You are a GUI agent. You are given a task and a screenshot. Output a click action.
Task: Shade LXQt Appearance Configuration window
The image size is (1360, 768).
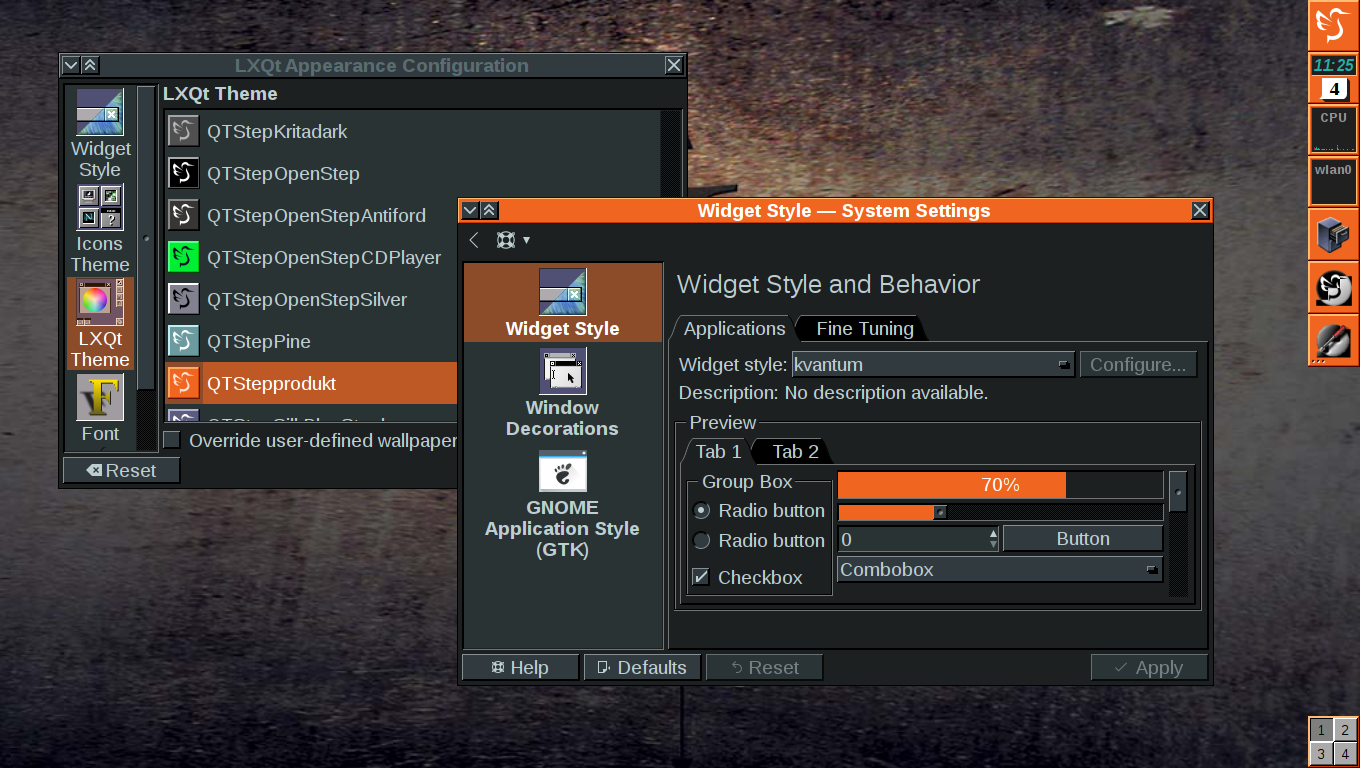click(x=90, y=65)
